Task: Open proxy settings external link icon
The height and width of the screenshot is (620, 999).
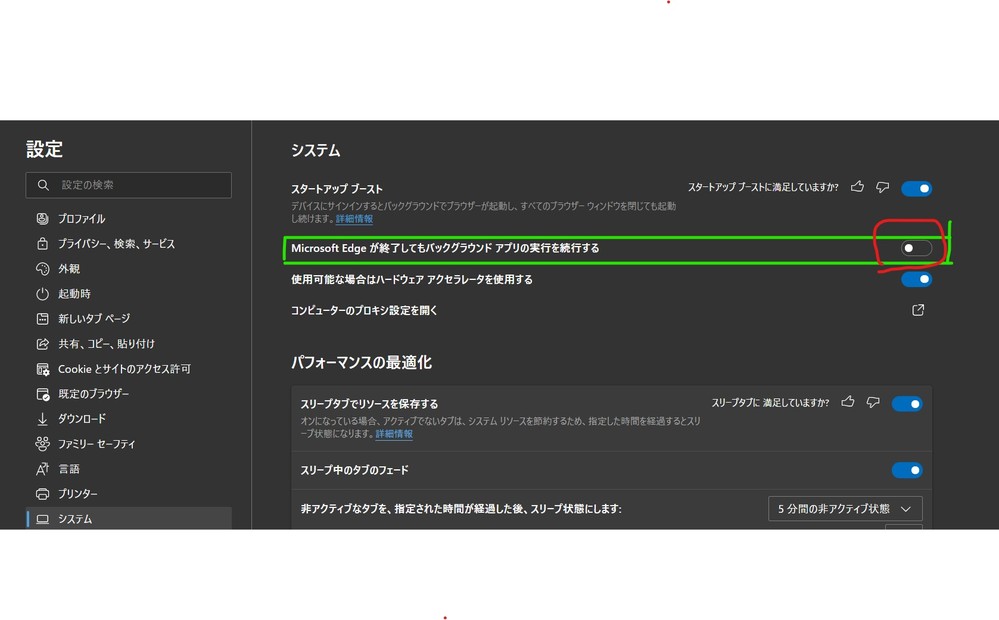Action: pos(918,310)
